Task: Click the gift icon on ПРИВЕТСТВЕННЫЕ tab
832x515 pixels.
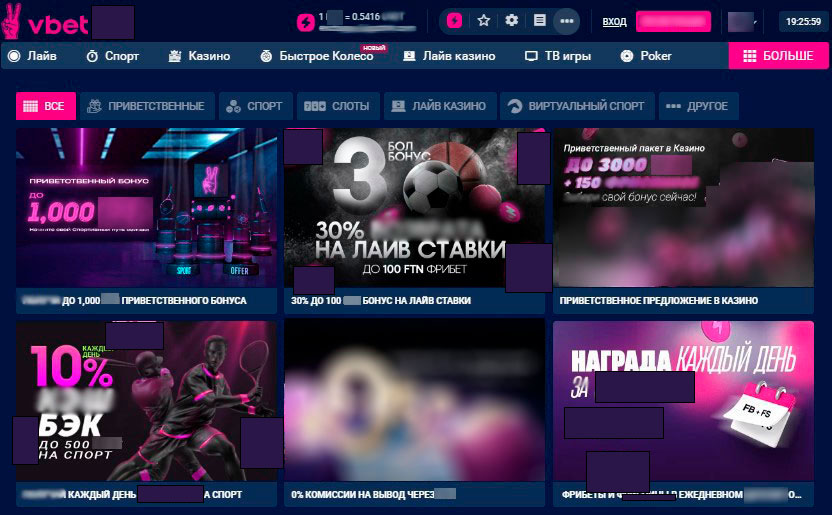Action: (94, 106)
